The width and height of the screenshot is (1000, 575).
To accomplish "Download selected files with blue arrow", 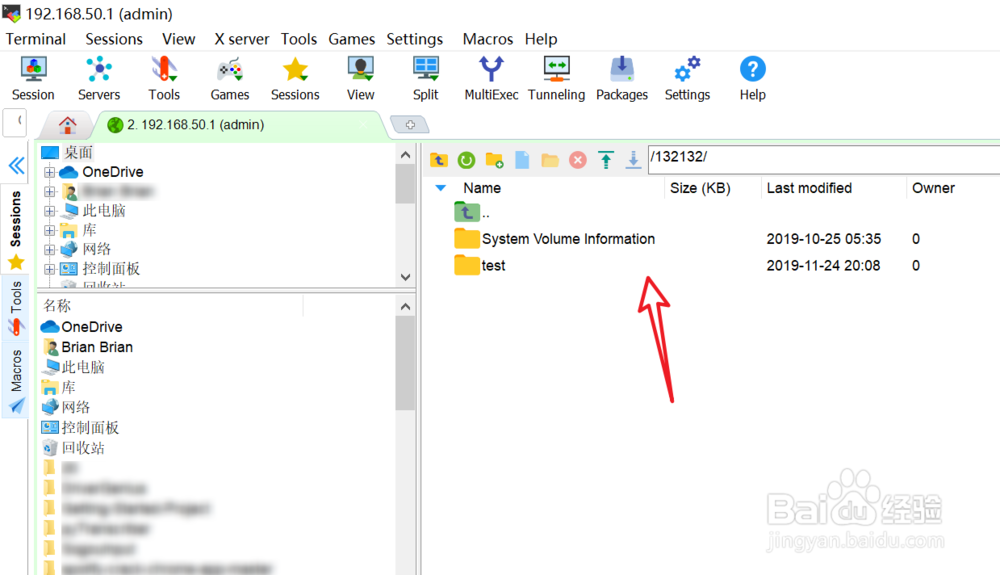I will (633, 159).
